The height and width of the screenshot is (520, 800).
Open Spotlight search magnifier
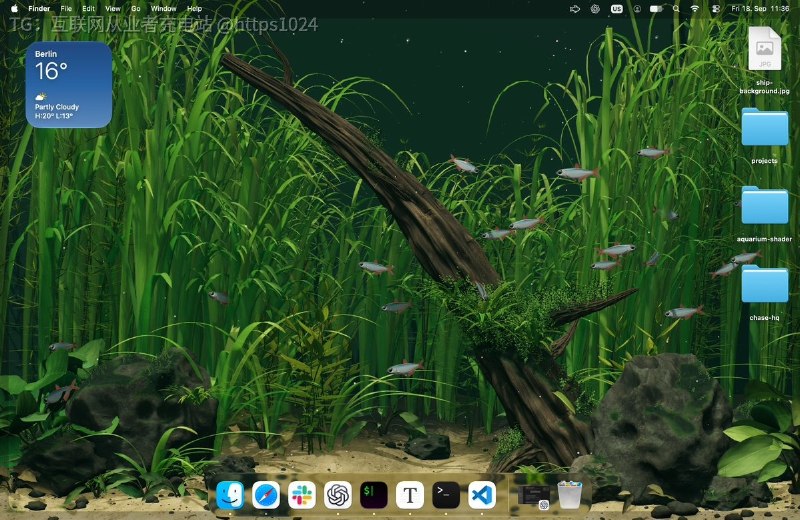[x=676, y=9]
